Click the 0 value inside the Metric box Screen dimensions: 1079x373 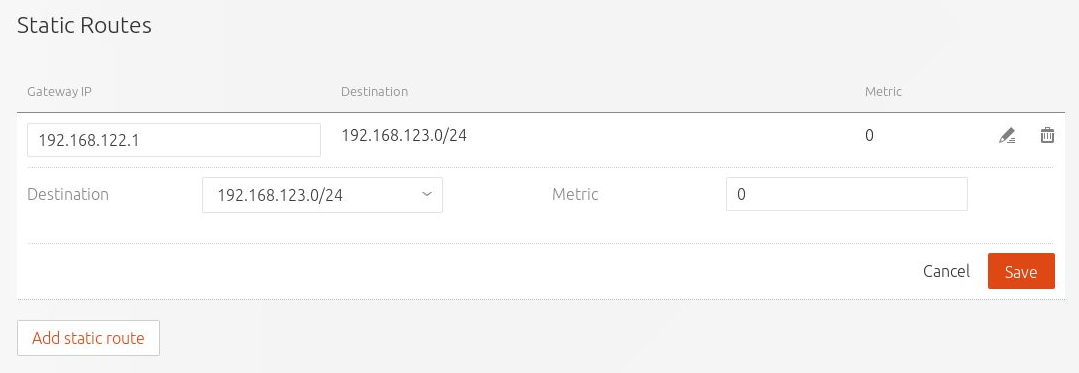coord(741,194)
